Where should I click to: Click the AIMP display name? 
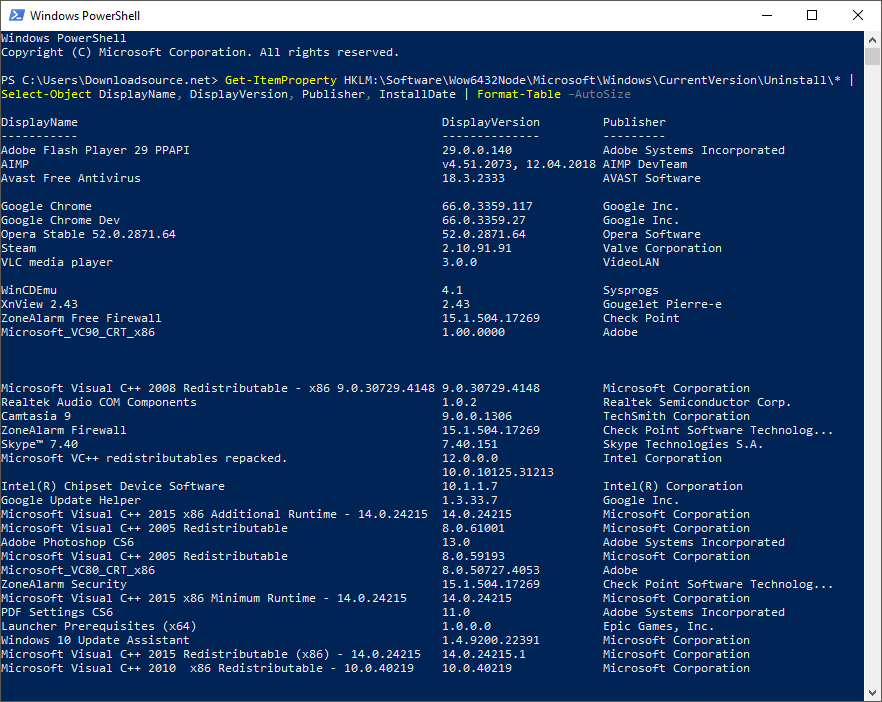pyautogui.click(x=15, y=164)
